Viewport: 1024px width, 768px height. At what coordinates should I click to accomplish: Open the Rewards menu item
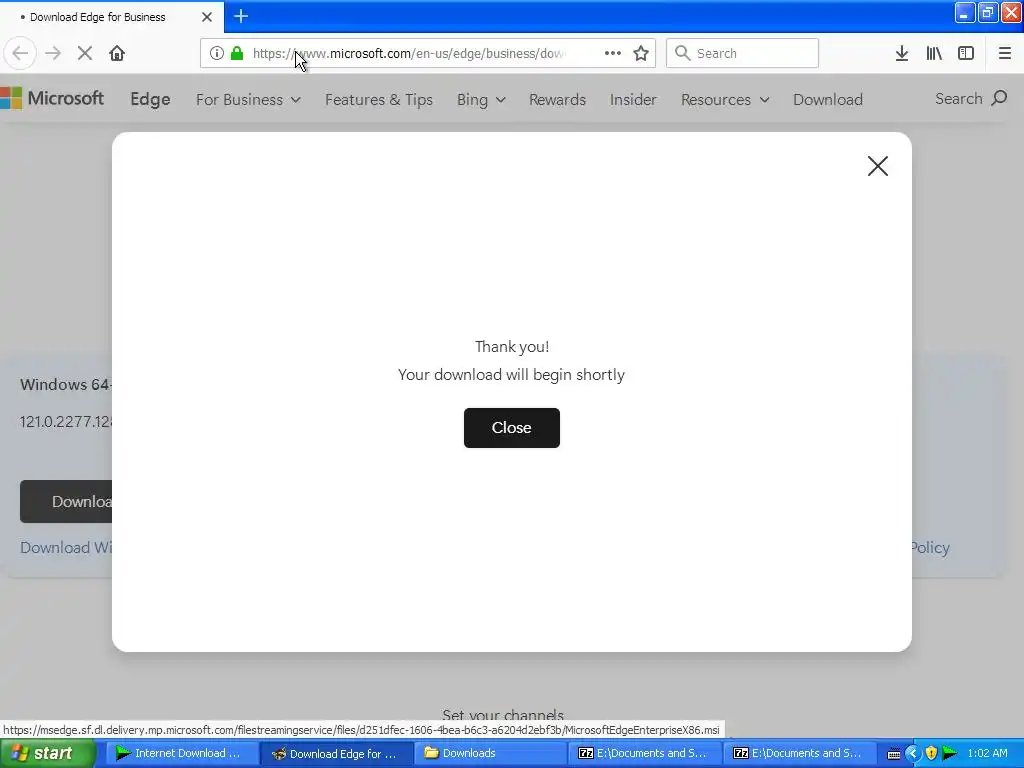click(557, 99)
